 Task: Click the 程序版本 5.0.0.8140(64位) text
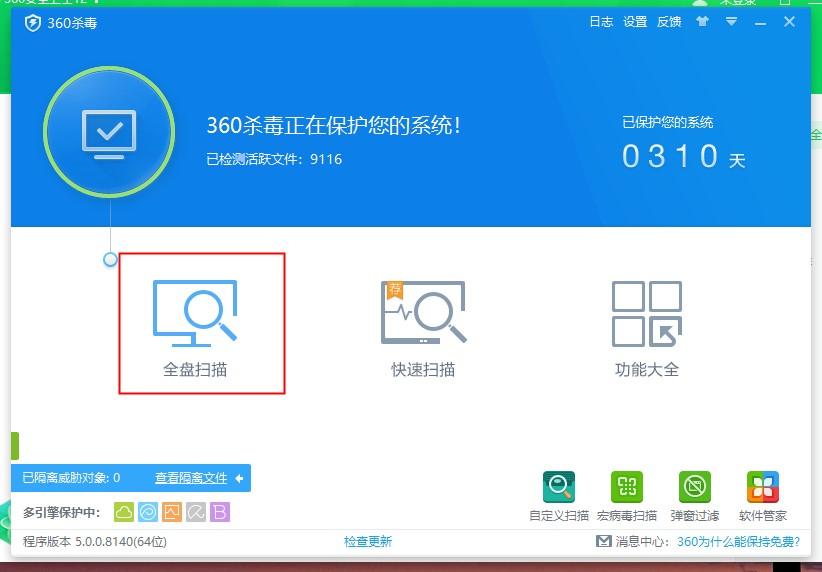coord(95,542)
